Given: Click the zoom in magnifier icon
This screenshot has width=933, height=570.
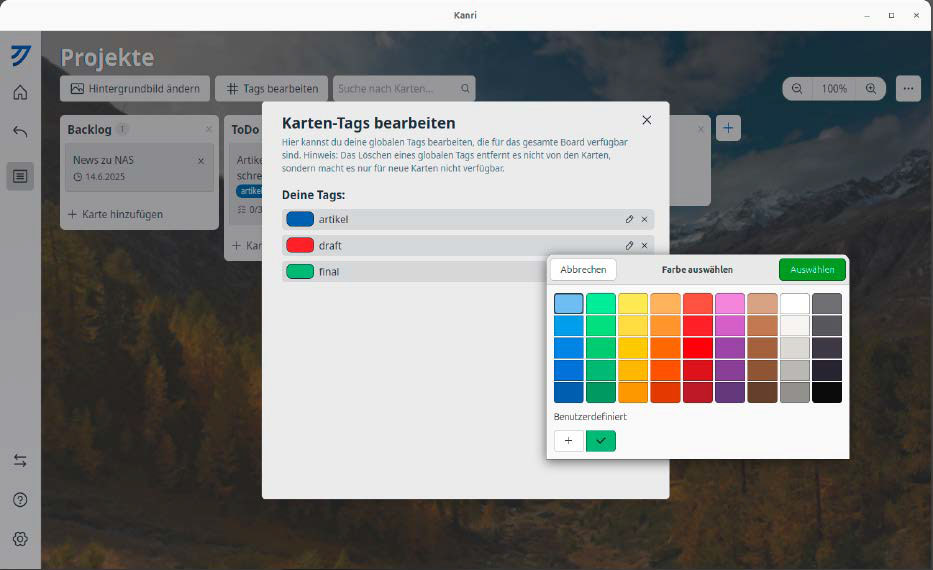Looking at the screenshot, I should click(871, 89).
